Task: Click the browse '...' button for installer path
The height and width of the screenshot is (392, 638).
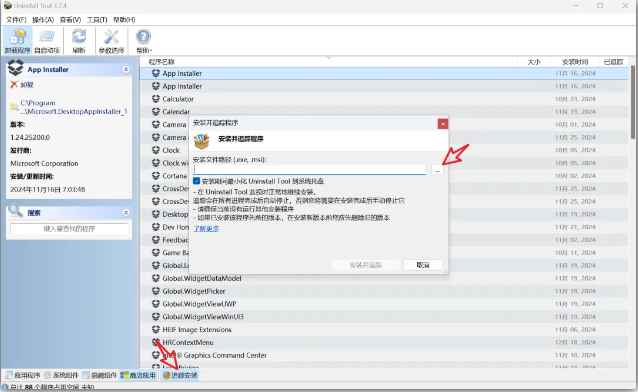Action: pyautogui.click(x=437, y=170)
